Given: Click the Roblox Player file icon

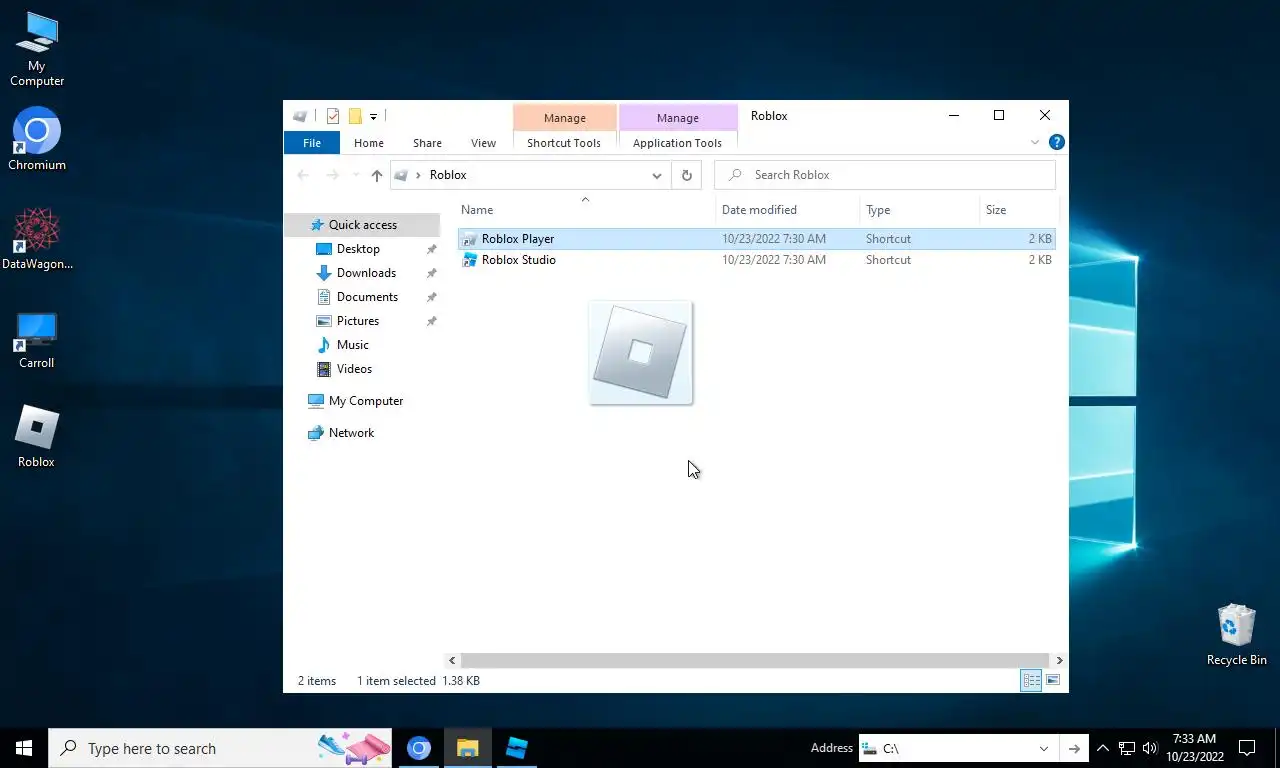Looking at the screenshot, I should pos(469,239).
